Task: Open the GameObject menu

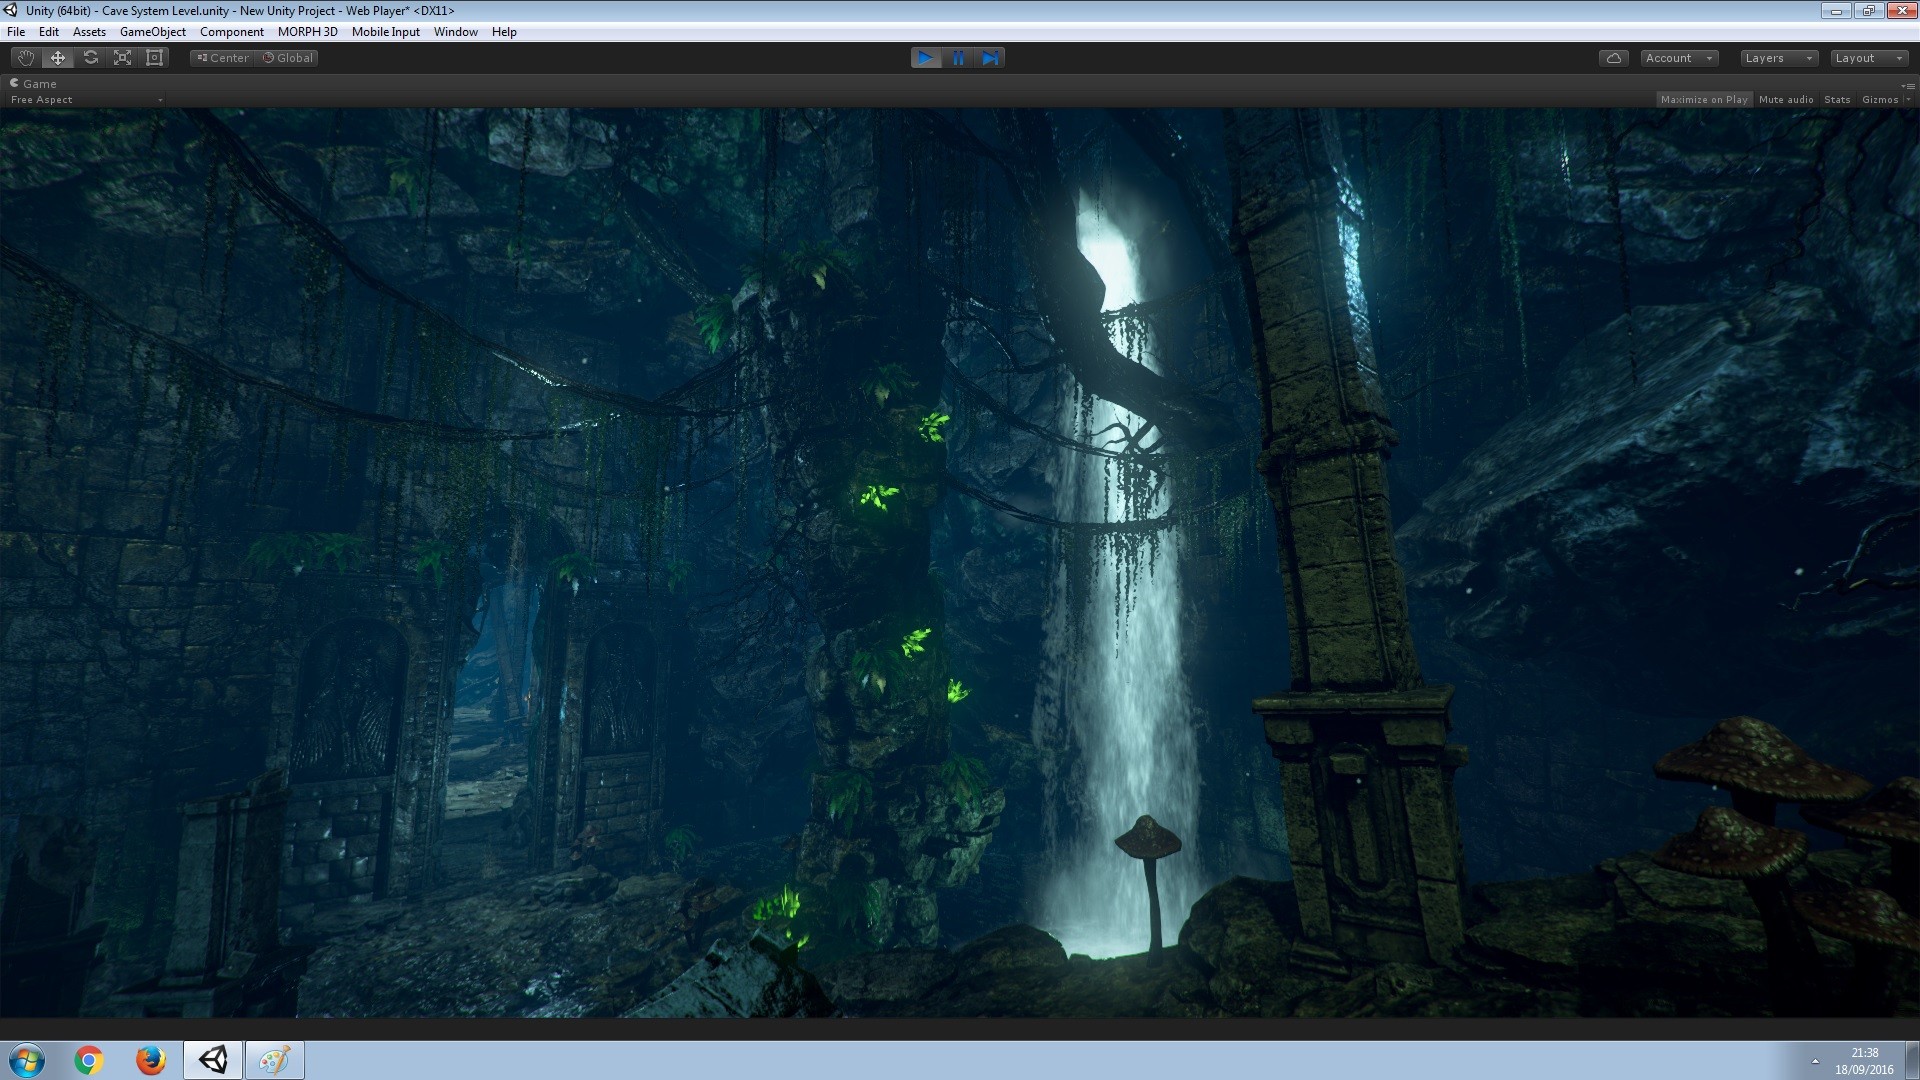Action: click(x=153, y=32)
